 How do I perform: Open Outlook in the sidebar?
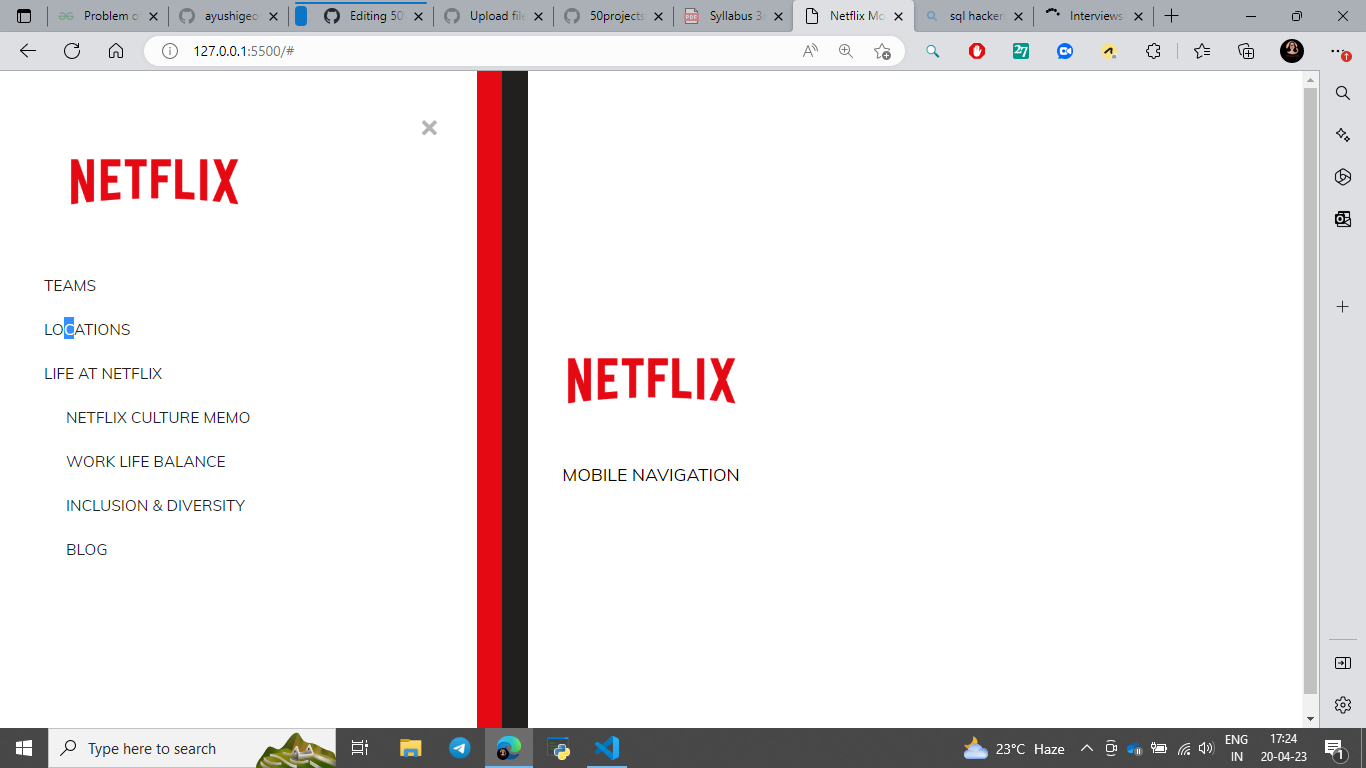[1343, 219]
